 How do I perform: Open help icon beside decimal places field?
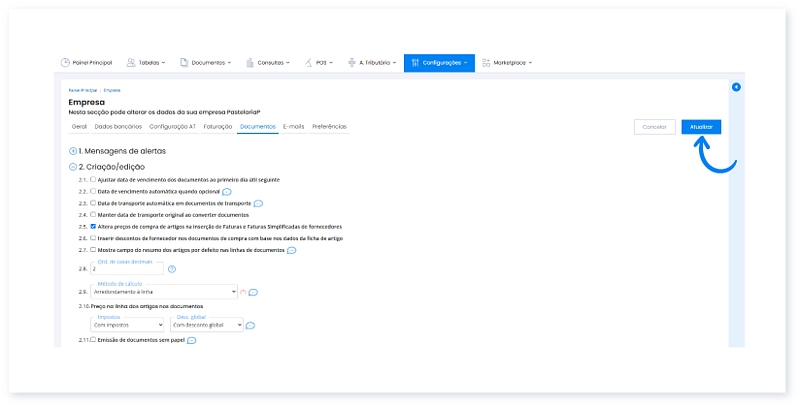click(x=172, y=269)
